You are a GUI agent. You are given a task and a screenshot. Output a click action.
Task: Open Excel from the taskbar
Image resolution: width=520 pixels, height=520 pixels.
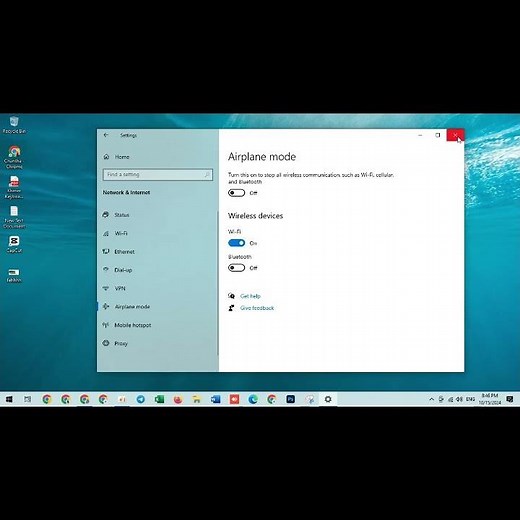pyautogui.click(x=159, y=399)
